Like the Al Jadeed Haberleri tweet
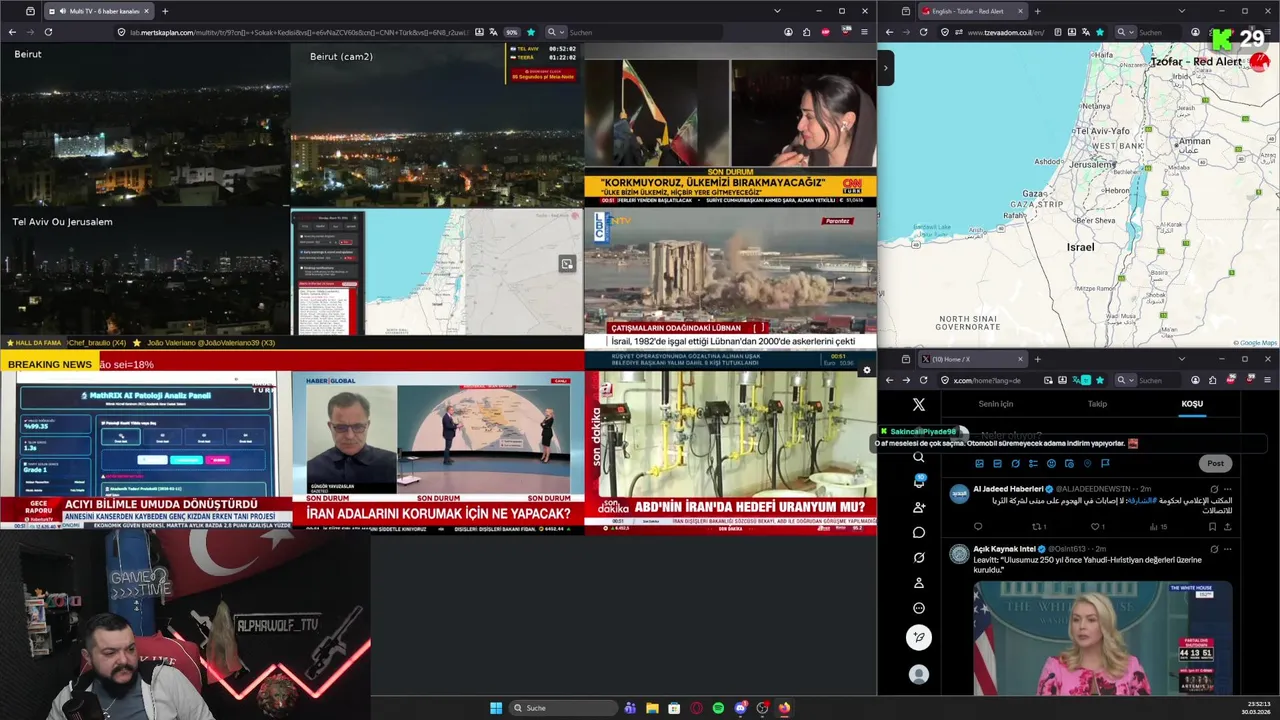Viewport: 1280px width, 720px height. point(1096,526)
